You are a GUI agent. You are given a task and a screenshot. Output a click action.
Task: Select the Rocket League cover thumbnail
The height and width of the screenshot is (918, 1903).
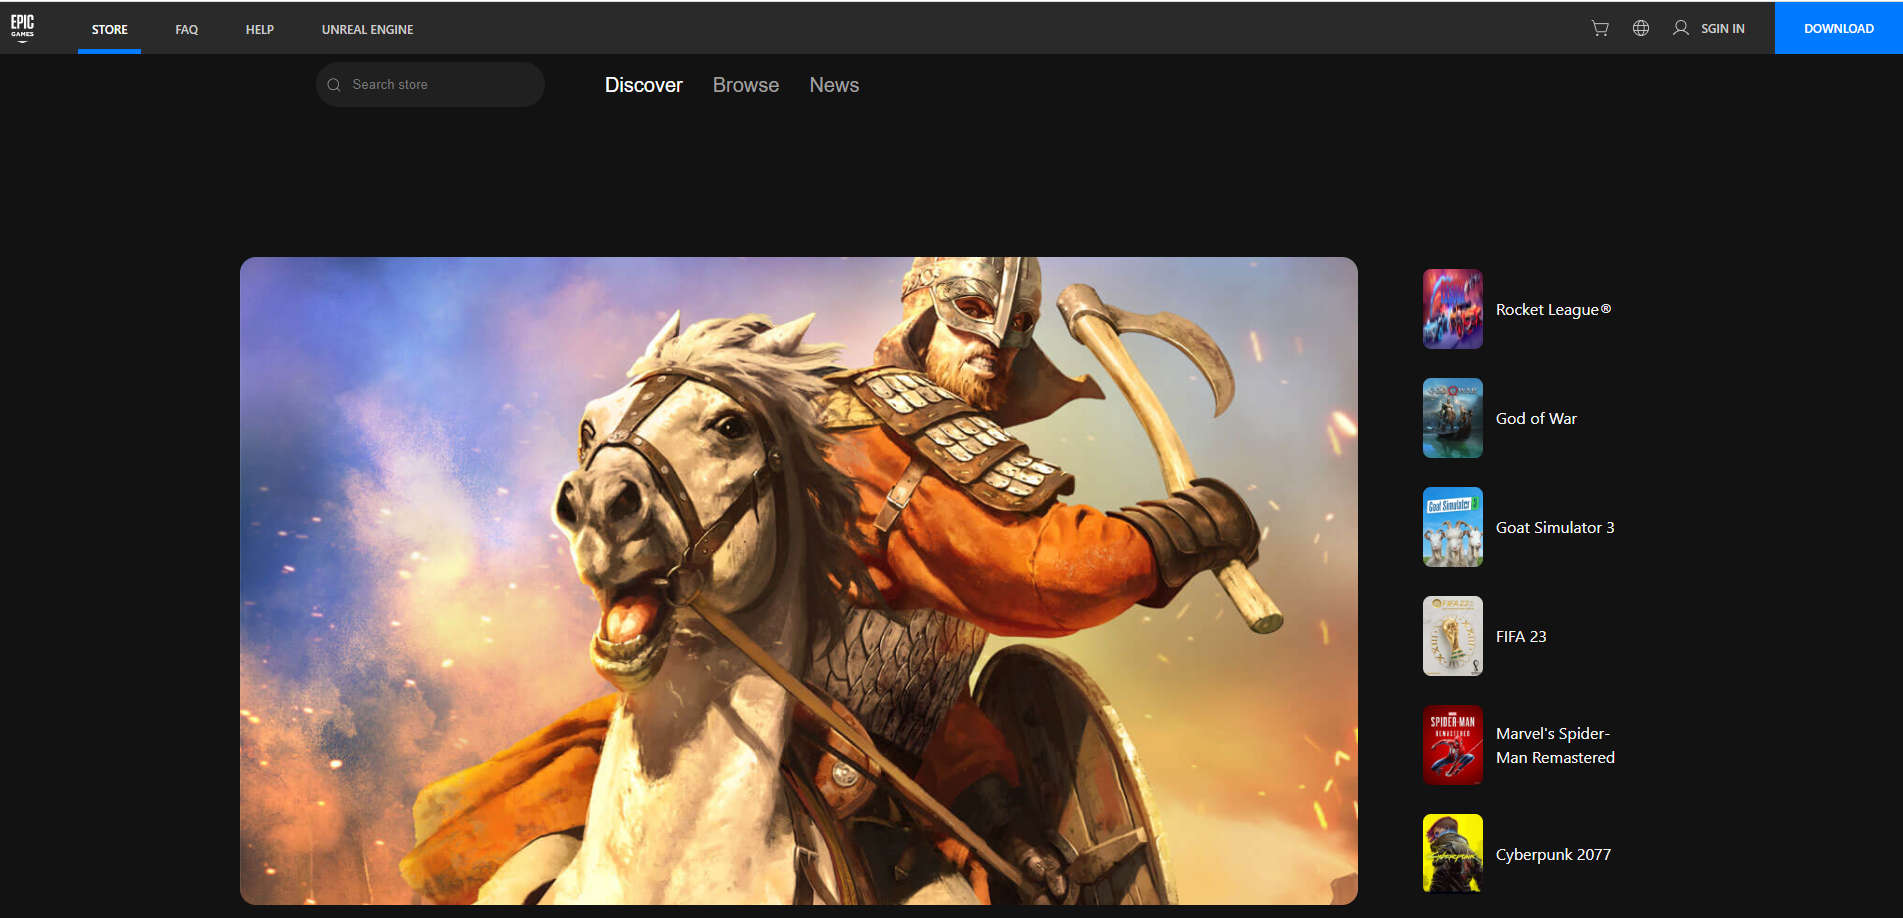coord(1453,309)
